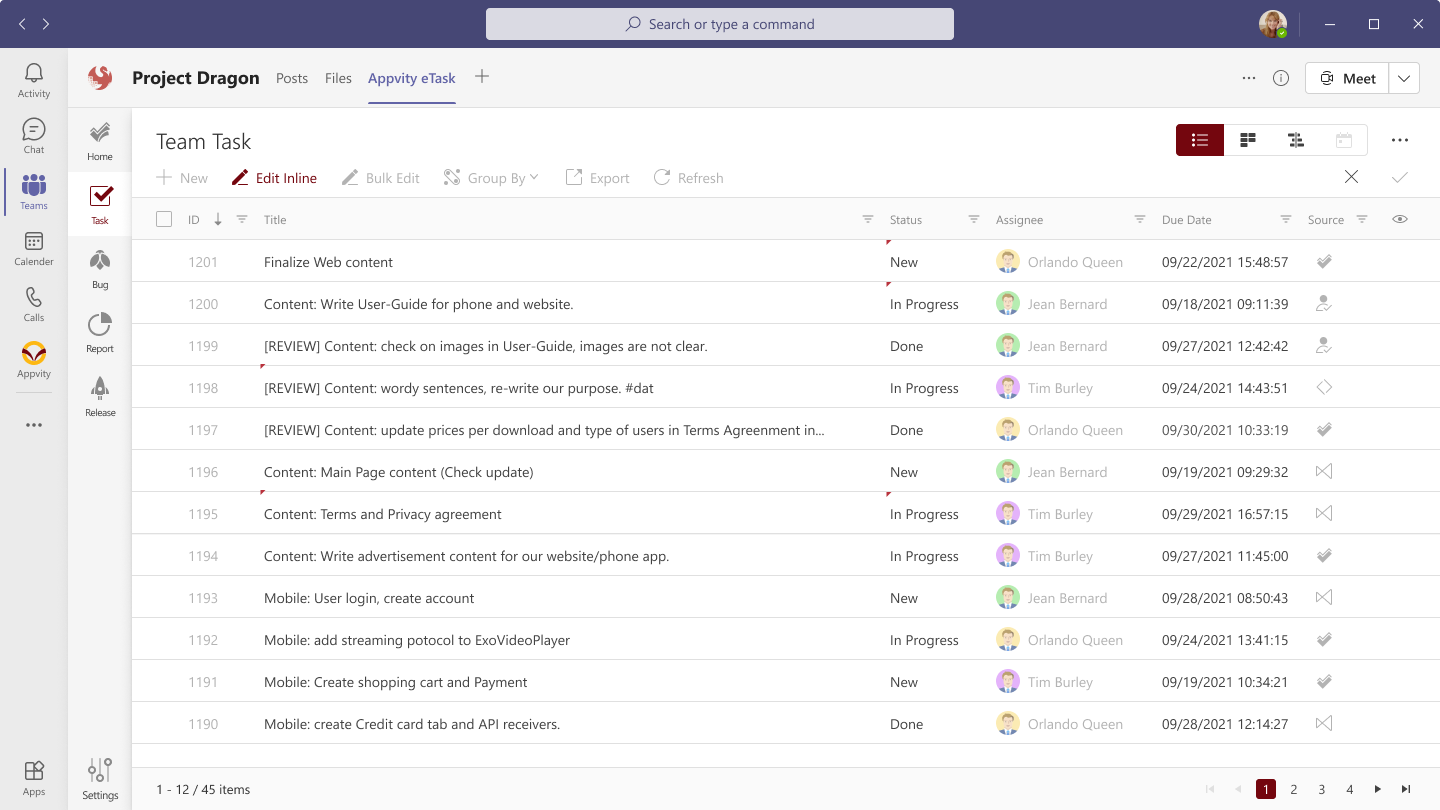Open eTask Settings at the sidebar bottom
1440x810 pixels.
point(99,777)
